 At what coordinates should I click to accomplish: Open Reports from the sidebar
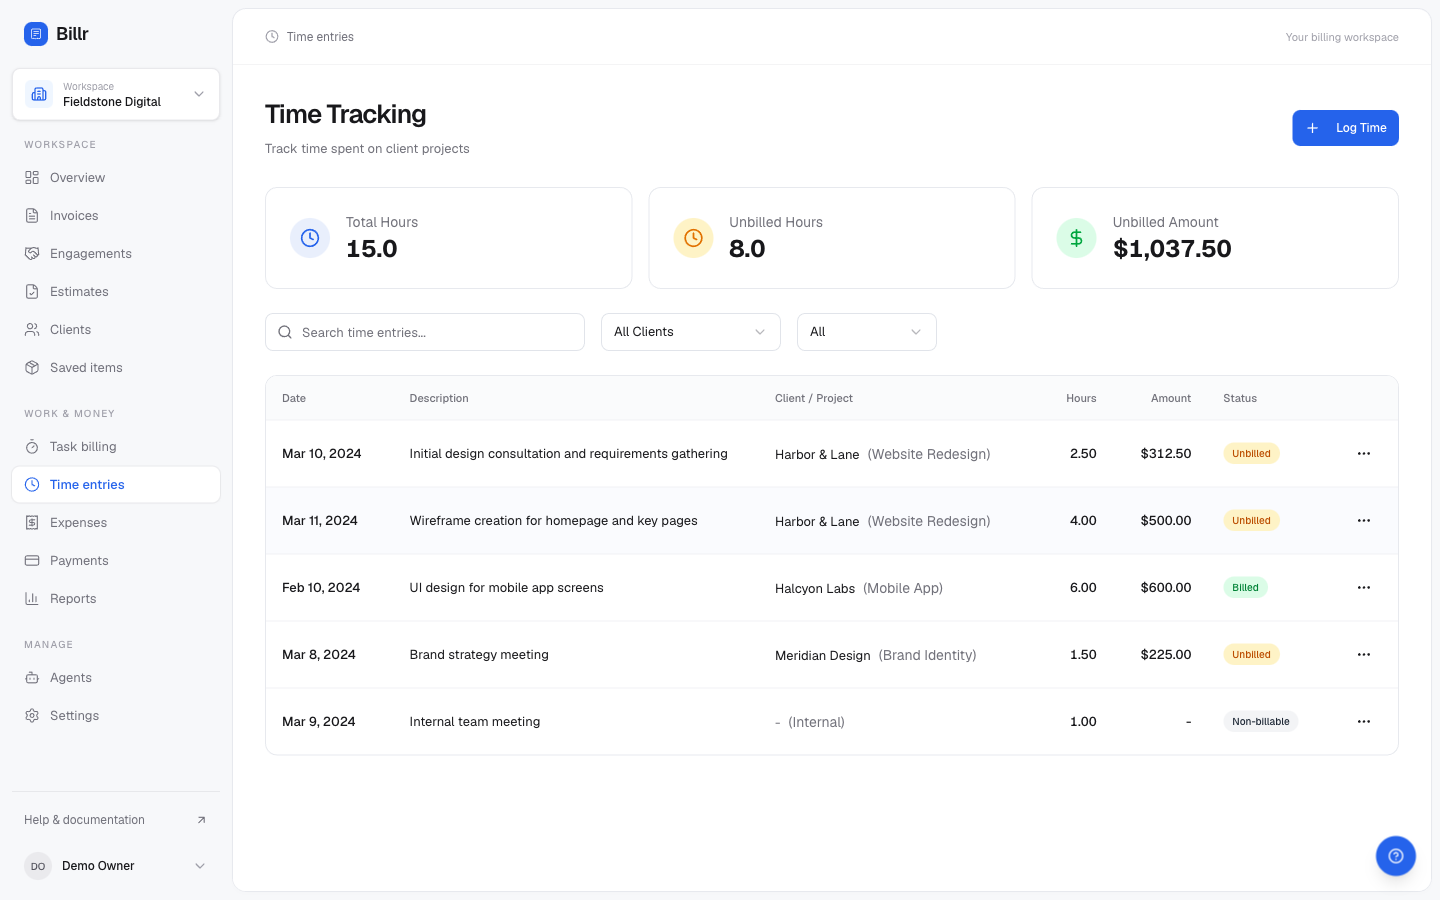point(116,599)
